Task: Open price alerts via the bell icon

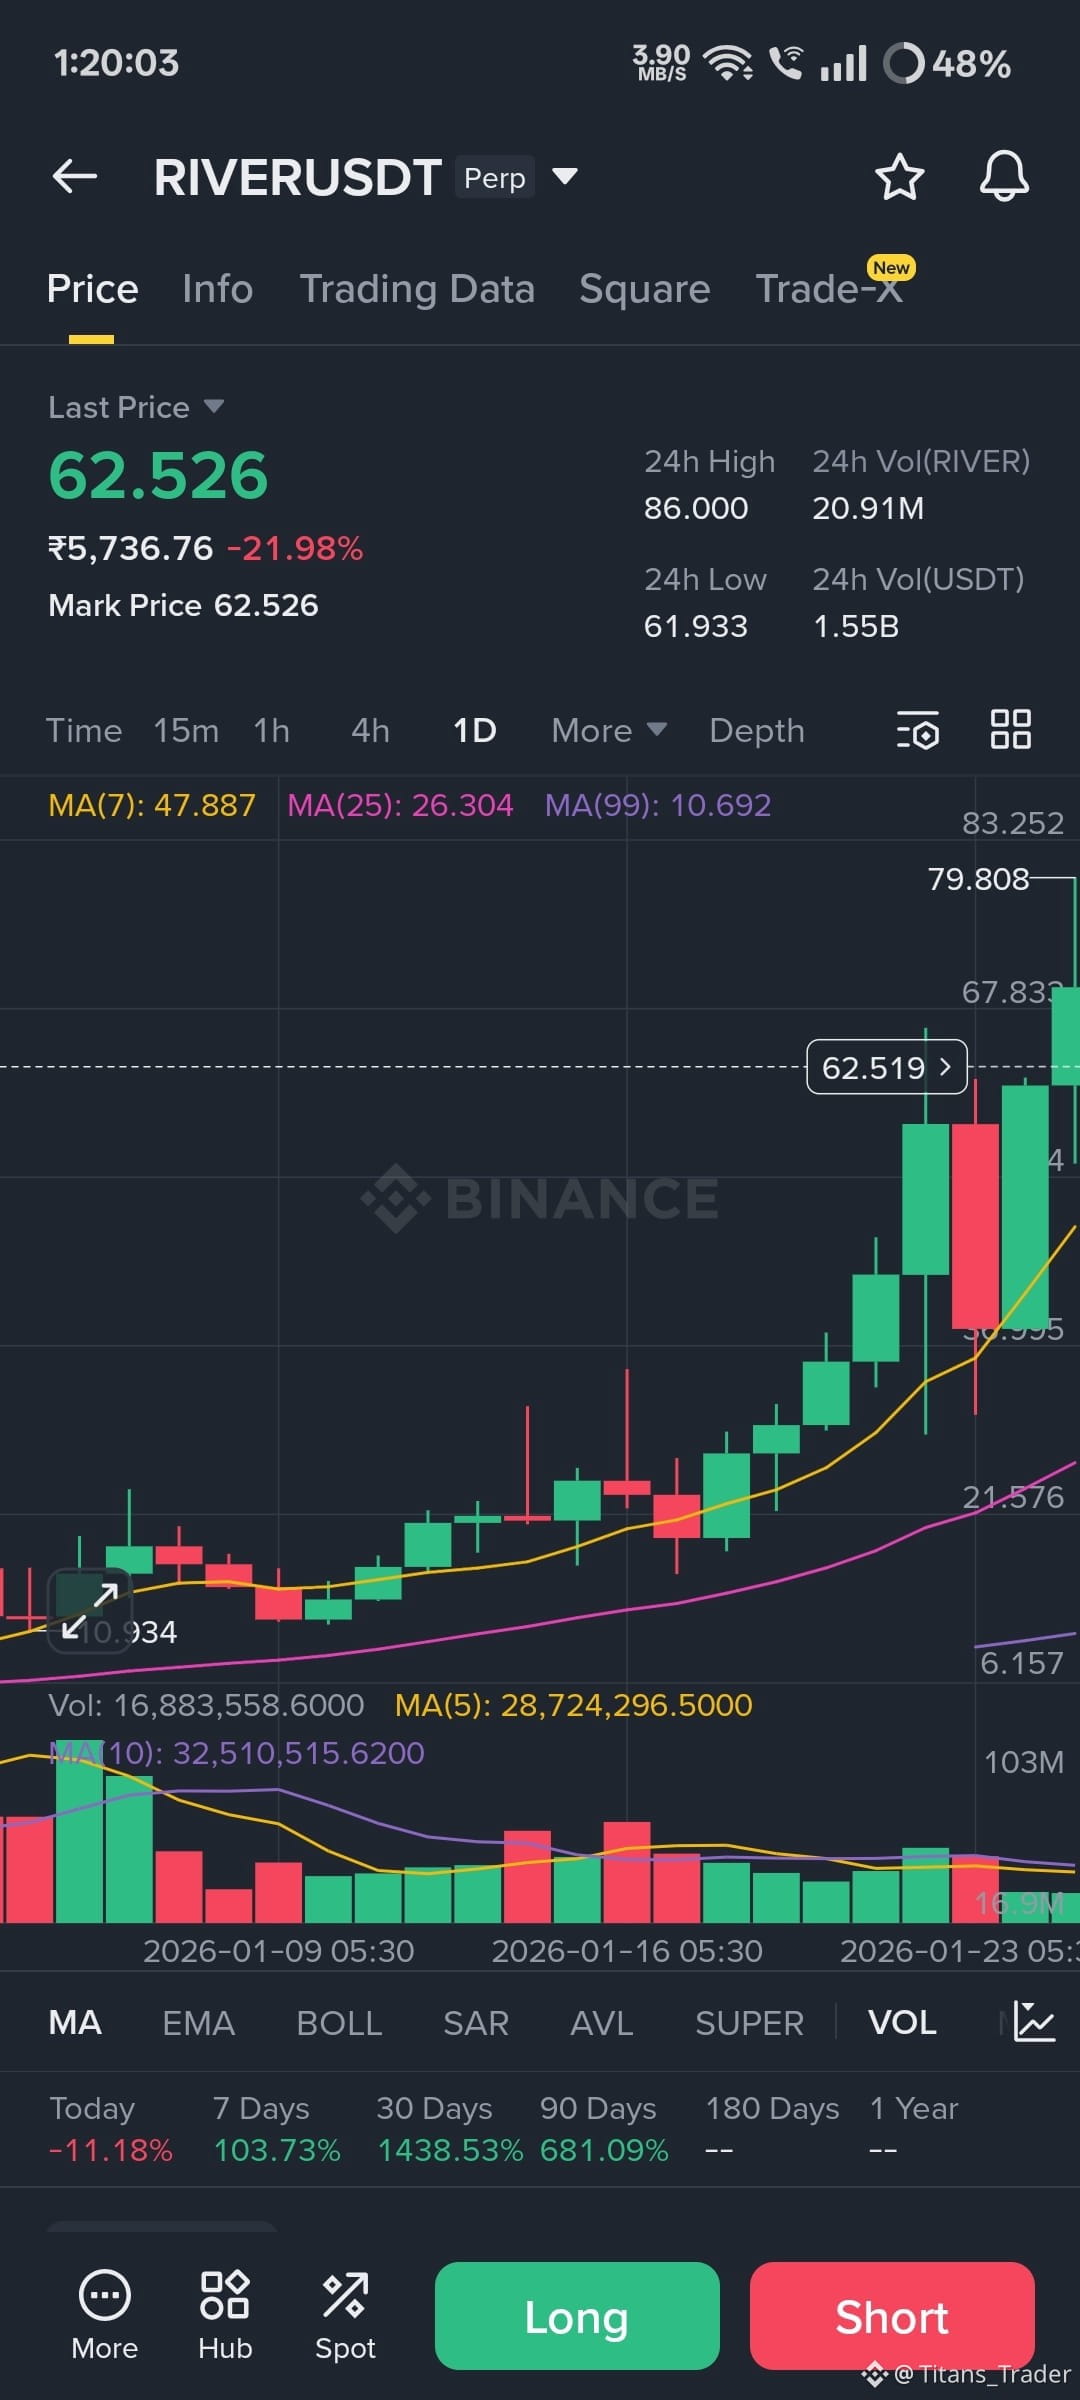Action: click(x=1004, y=177)
